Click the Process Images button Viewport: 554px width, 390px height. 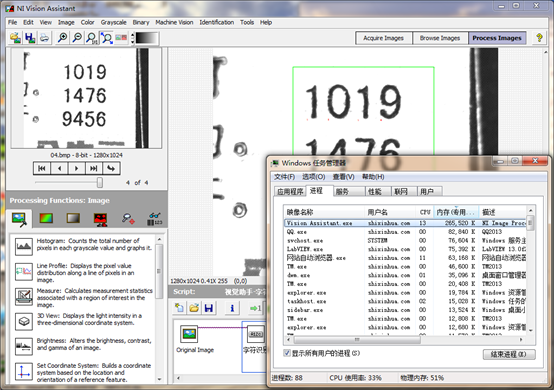[497, 38]
